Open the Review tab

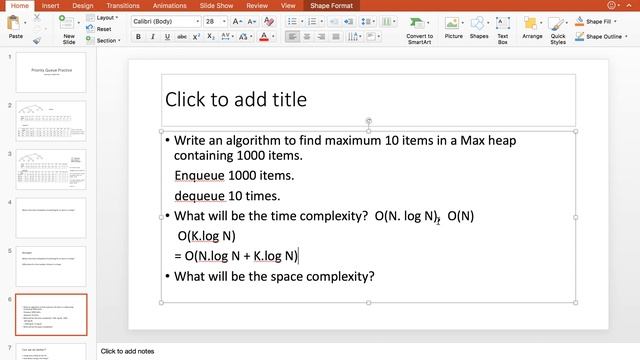(257, 6)
